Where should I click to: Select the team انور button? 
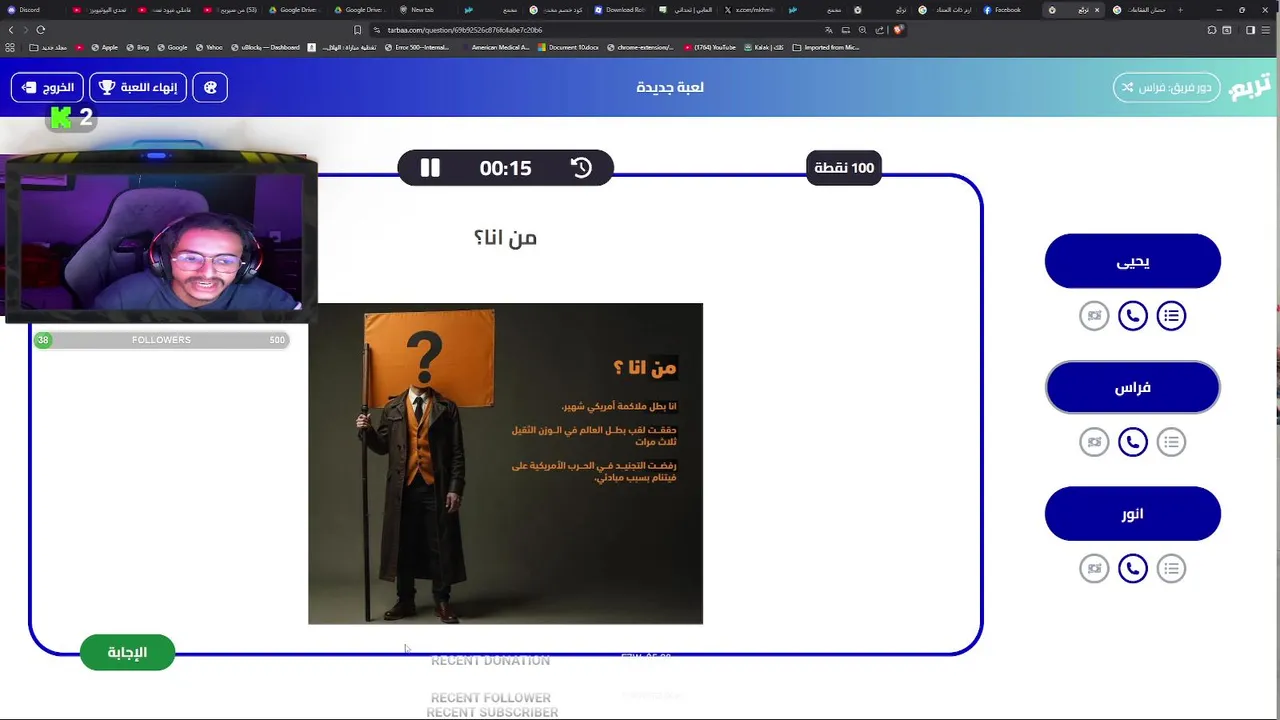point(1133,514)
